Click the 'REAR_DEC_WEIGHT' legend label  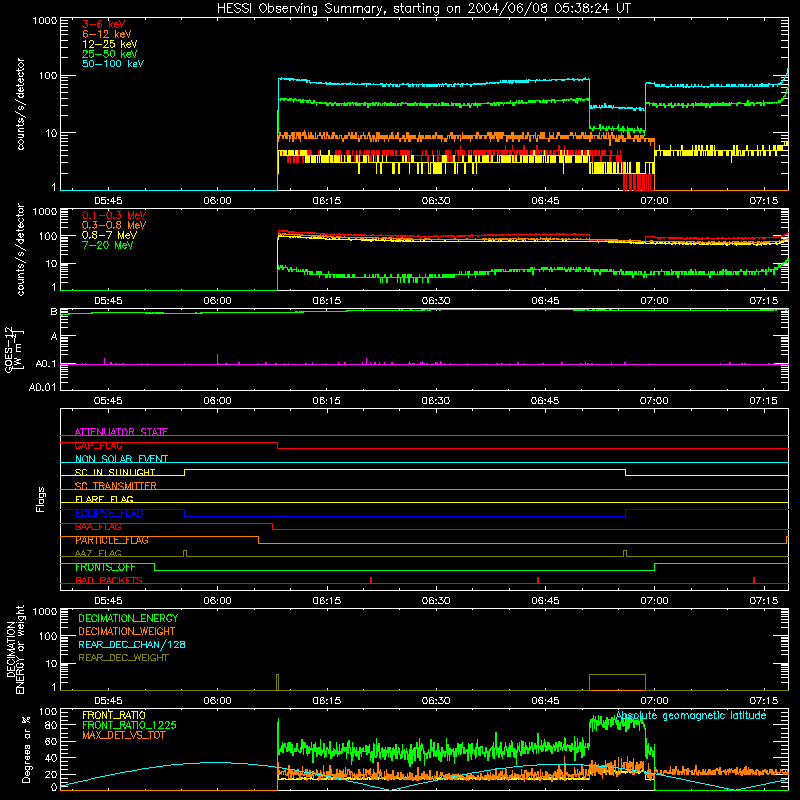point(123,658)
